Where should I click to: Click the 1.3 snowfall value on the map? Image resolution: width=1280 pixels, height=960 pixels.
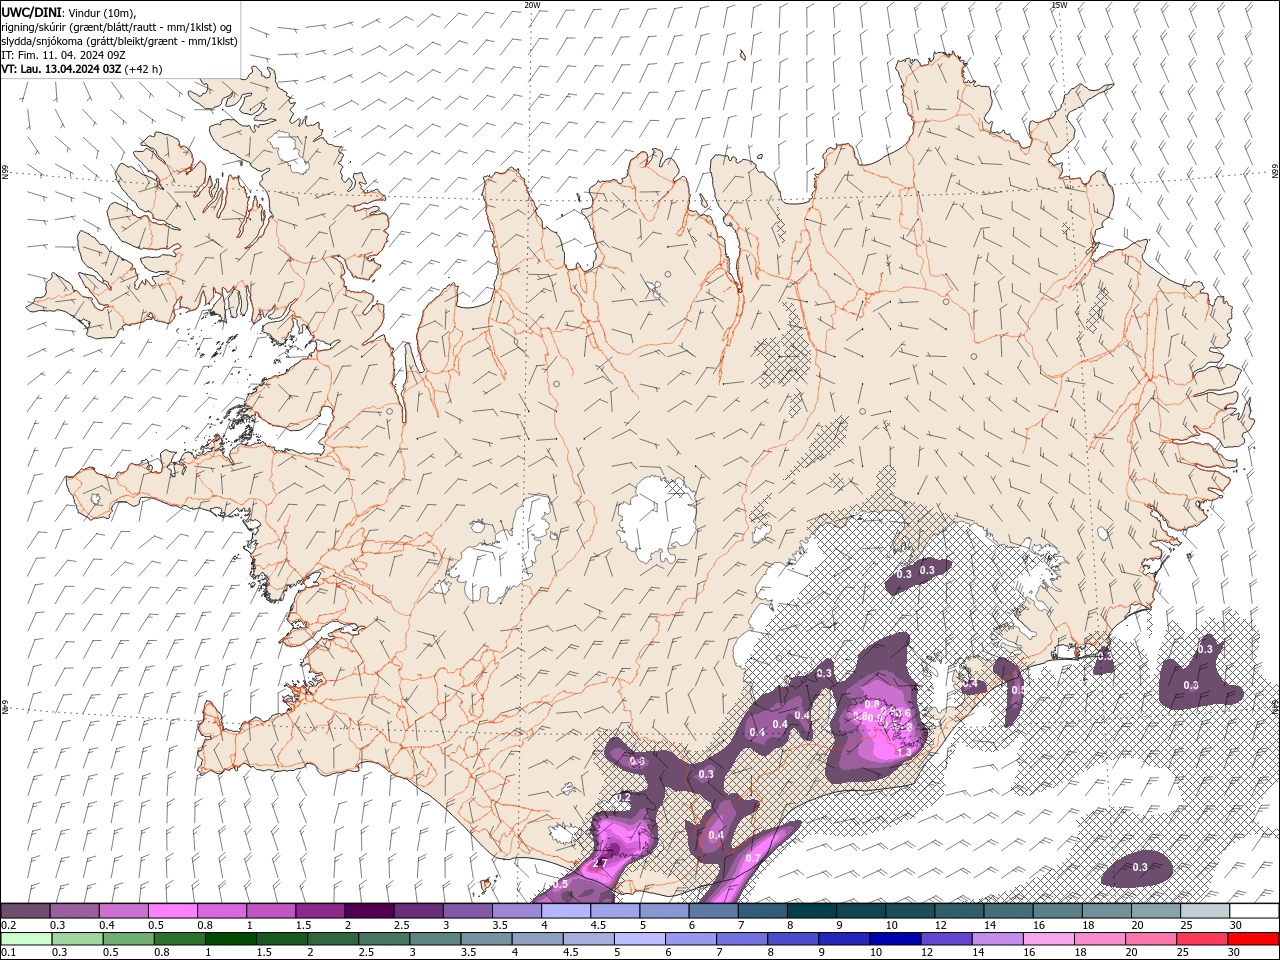(x=904, y=752)
